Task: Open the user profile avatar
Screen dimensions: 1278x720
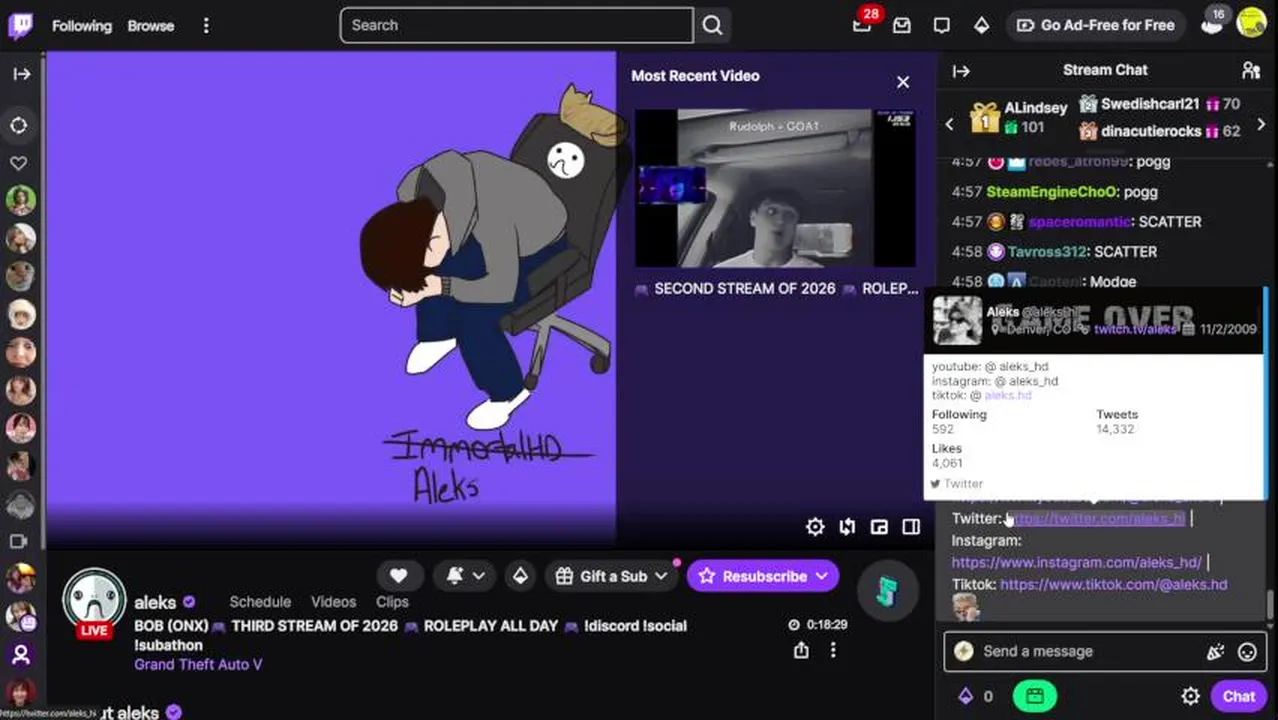Action: pos(1251,23)
